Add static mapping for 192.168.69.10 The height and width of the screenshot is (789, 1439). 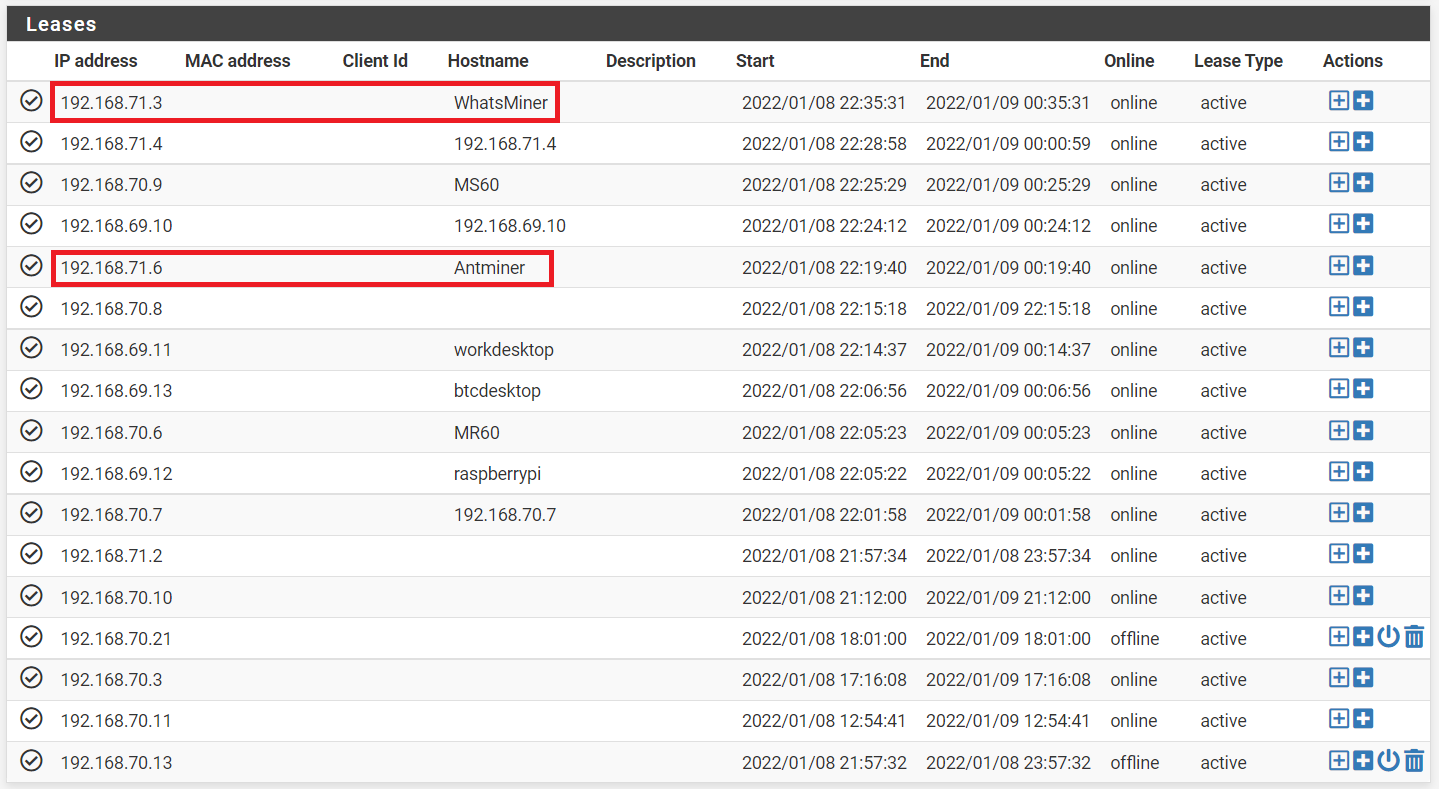tap(1339, 224)
